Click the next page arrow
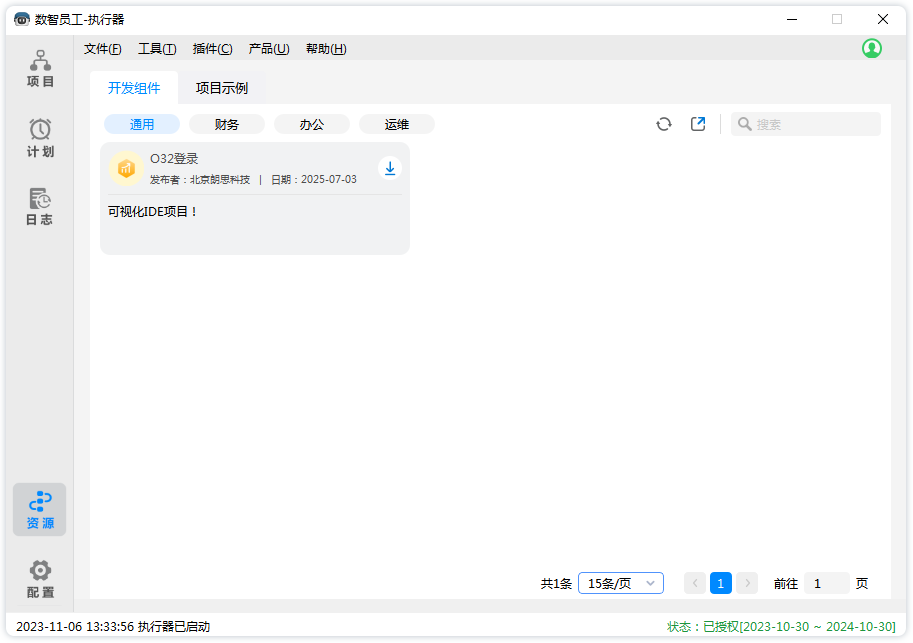This screenshot has height=643, width=913. tap(747, 582)
